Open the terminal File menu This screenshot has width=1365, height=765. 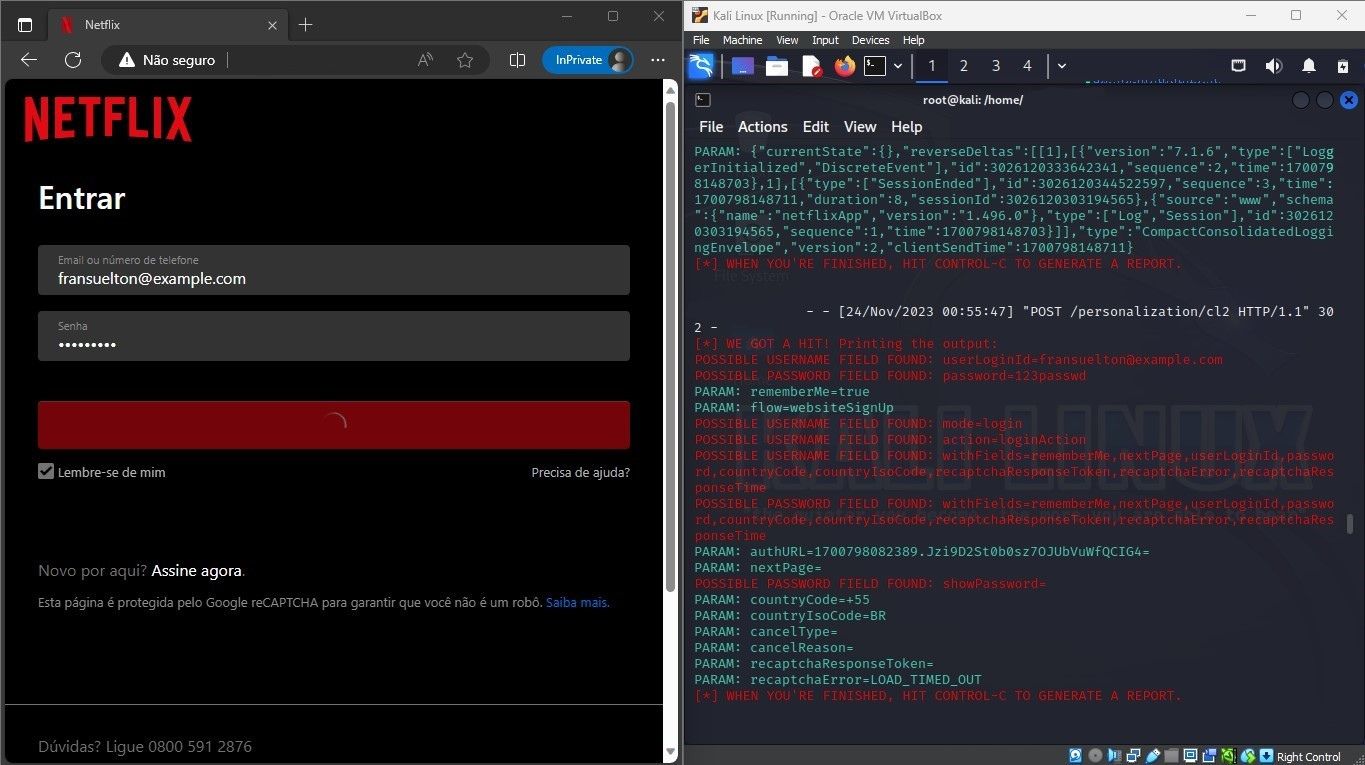point(711,127)
